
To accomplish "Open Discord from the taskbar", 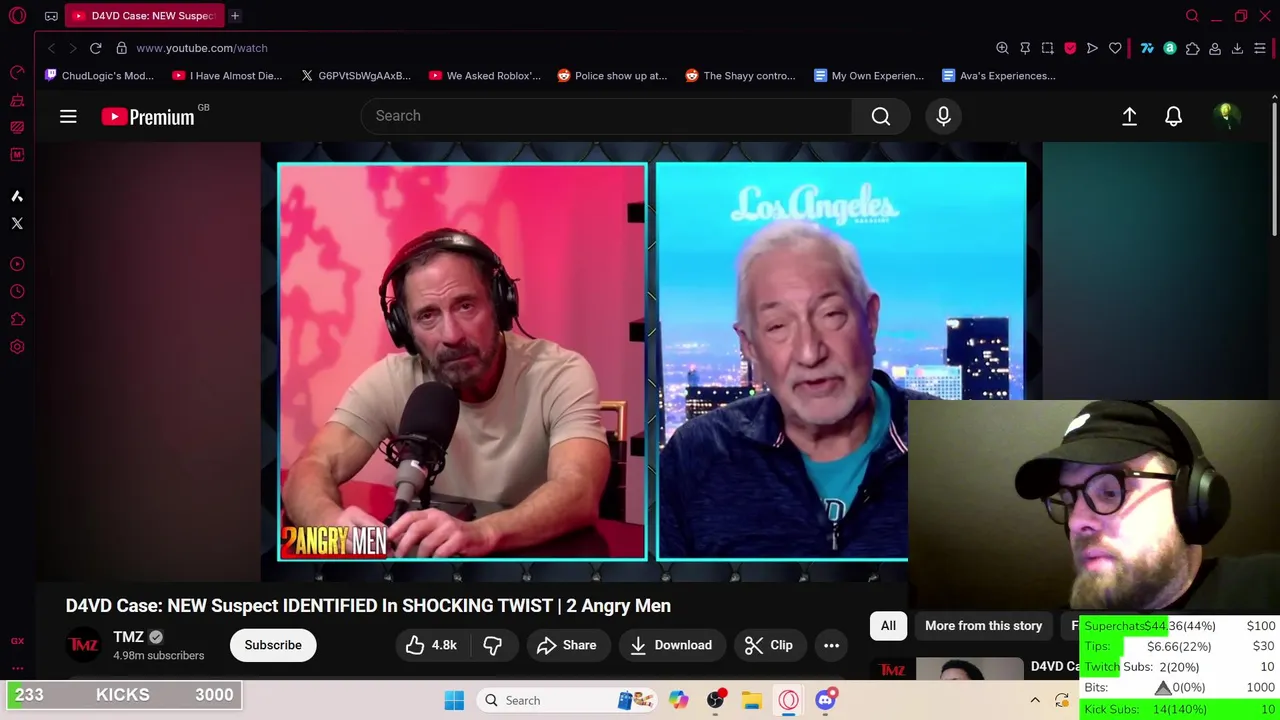I will (x=826, y=700).
